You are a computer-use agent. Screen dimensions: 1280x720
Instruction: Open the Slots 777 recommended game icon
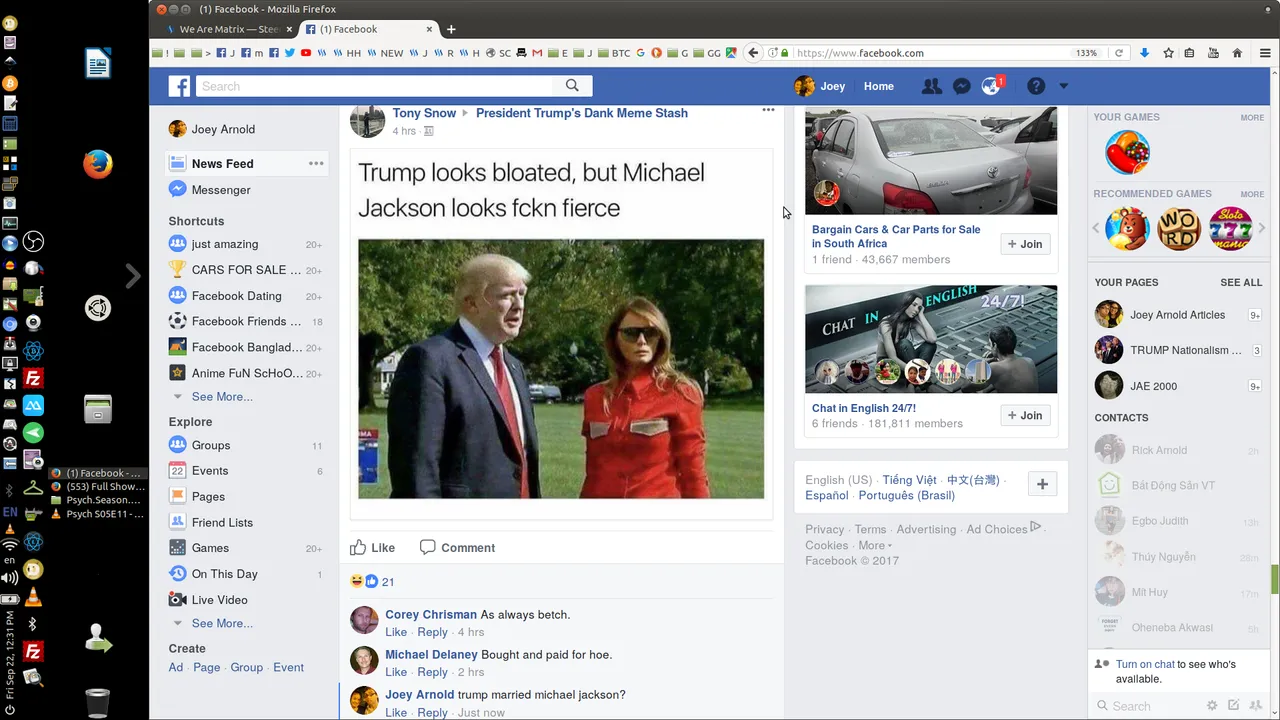pyautogui.click(x=1230, y=229)
